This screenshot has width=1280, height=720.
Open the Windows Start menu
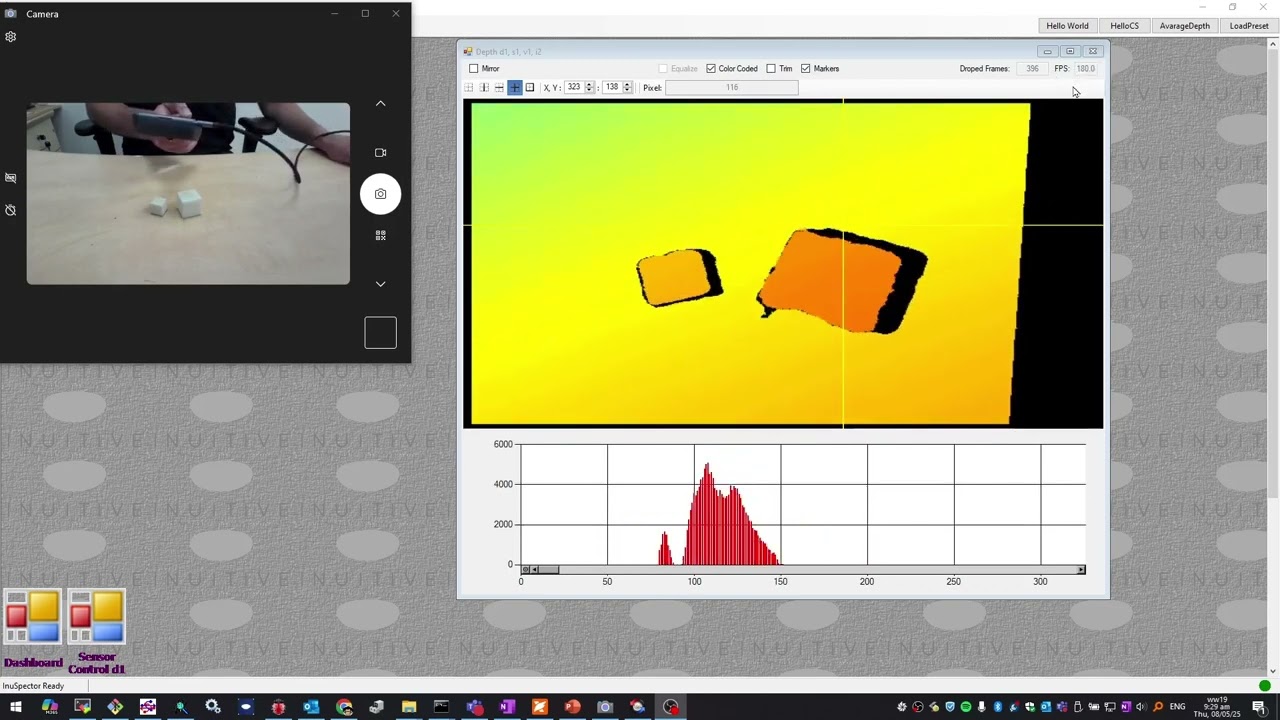tap(16, 707)
